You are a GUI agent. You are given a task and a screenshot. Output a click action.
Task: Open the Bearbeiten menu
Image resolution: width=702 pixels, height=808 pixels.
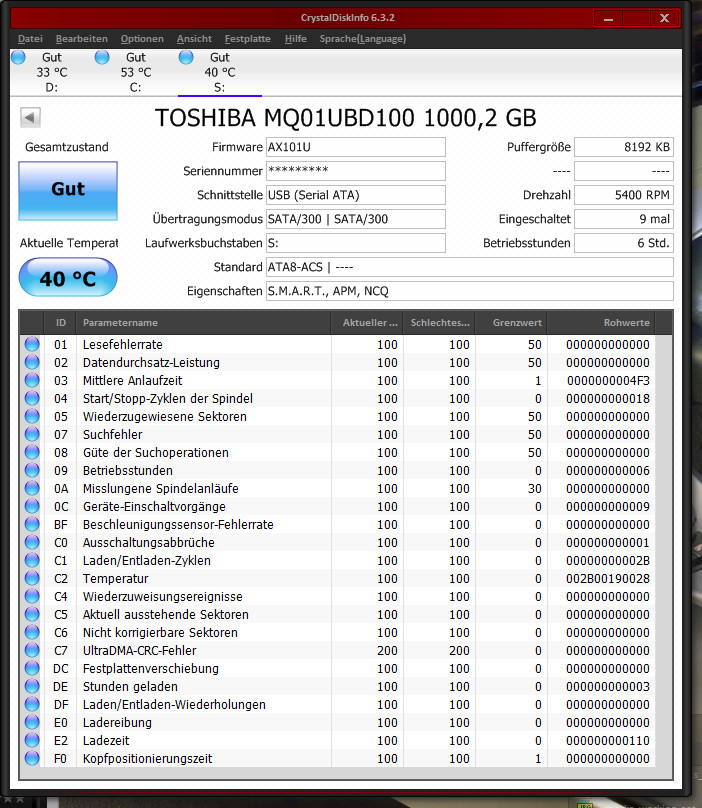[81, 39]
